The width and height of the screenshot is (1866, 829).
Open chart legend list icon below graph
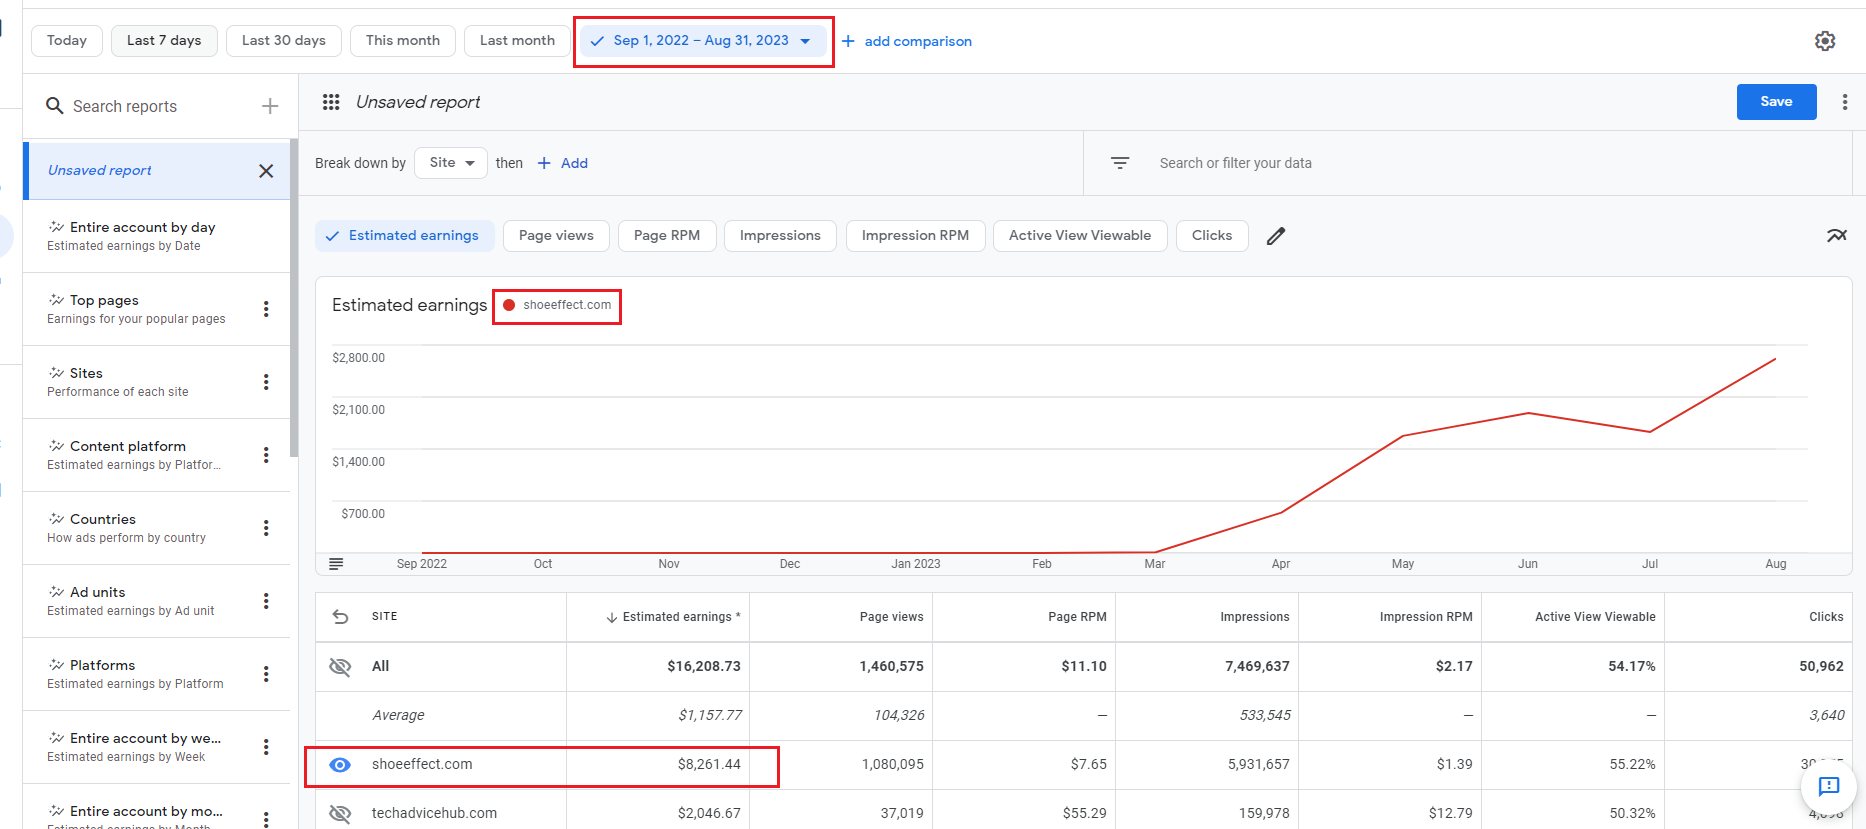pos(336,564)
